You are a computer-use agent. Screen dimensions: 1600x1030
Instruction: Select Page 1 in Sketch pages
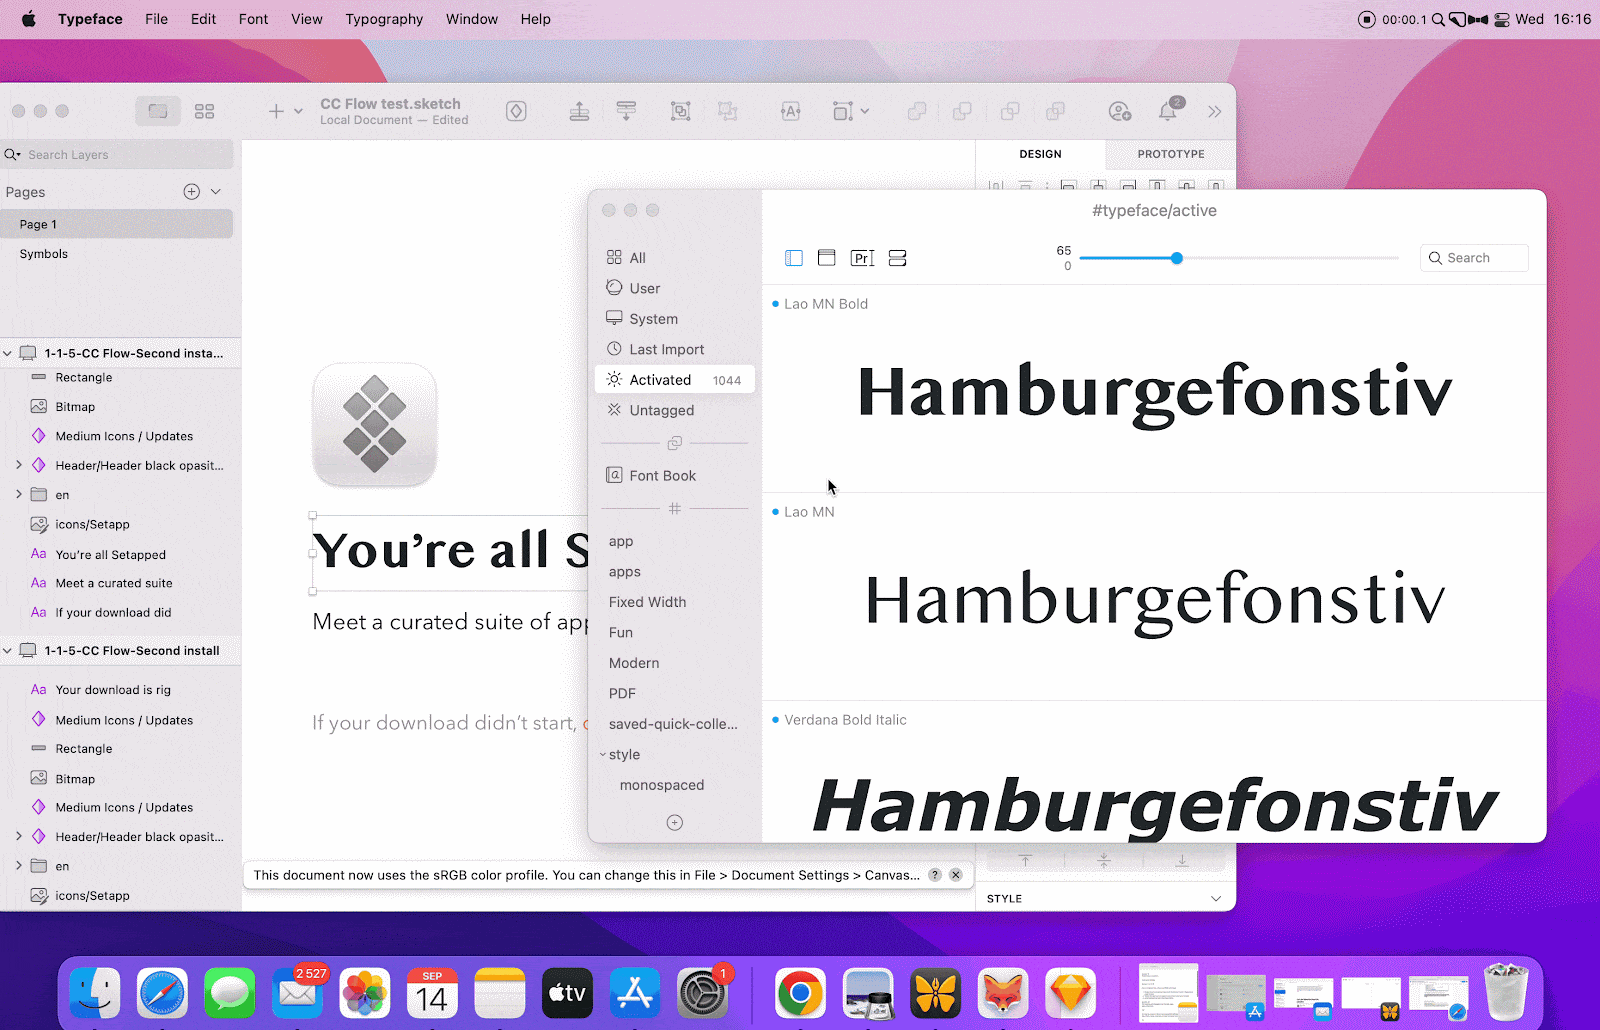117,224
